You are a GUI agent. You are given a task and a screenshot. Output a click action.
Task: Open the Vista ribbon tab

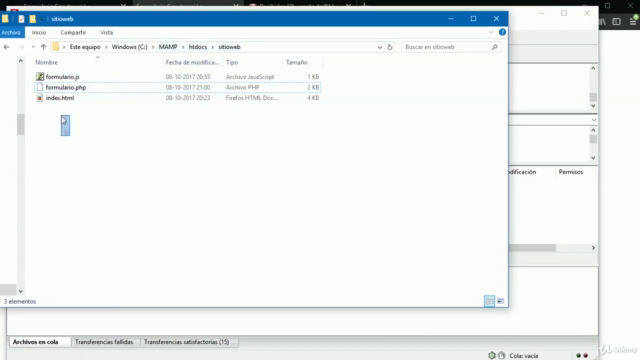click(x=107, y=32)
